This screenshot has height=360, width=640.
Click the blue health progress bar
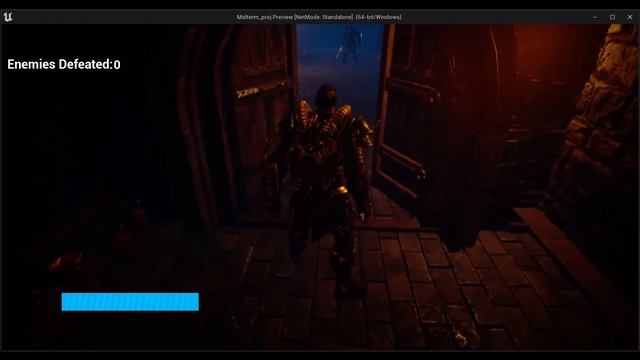pos(130,302)
